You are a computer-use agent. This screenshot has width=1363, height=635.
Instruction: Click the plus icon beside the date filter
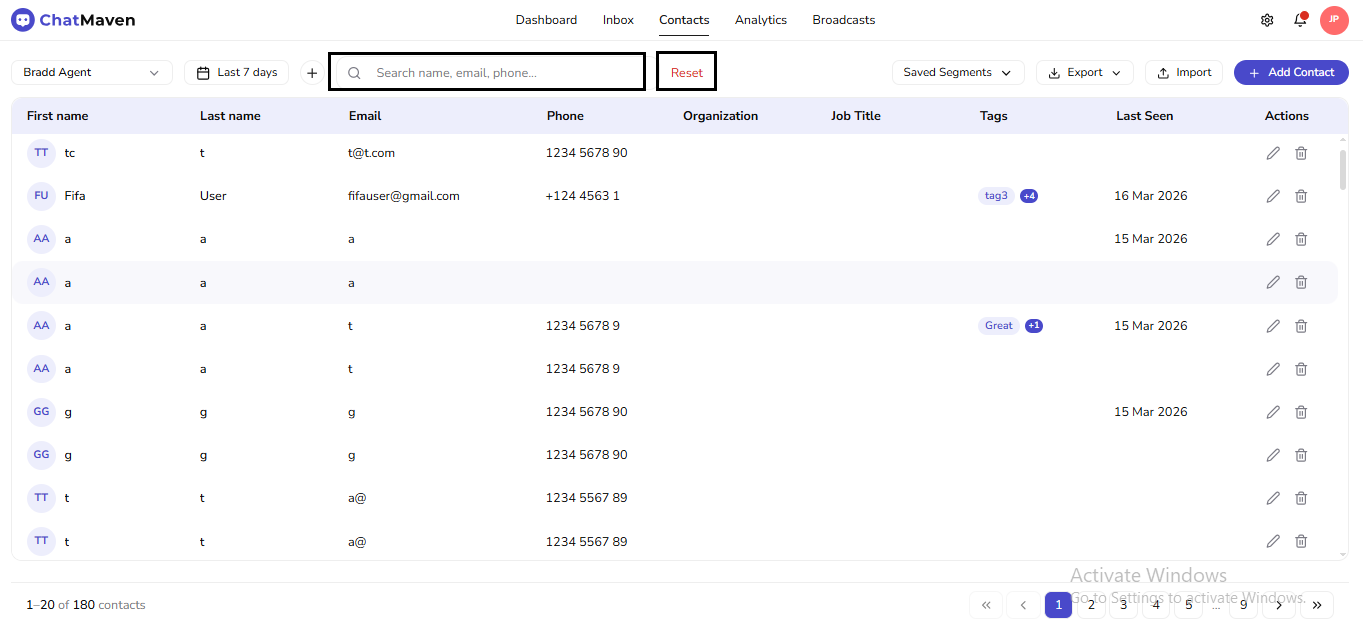point(311,72)
